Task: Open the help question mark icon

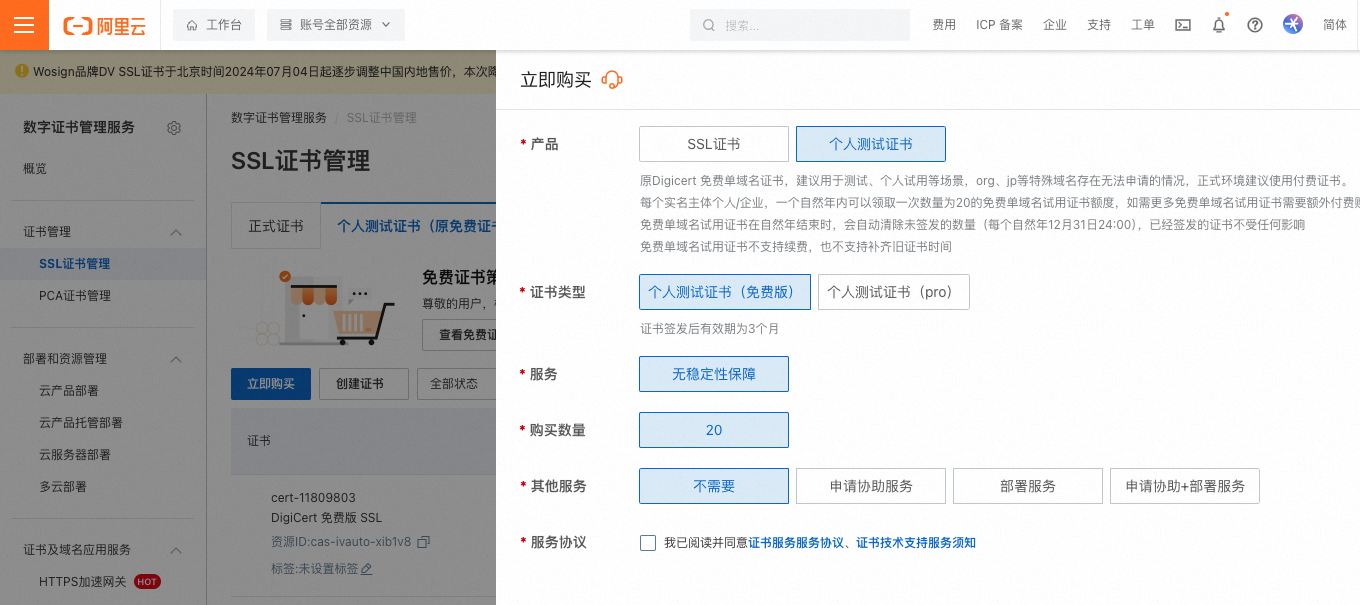Action: [1255, 25]
